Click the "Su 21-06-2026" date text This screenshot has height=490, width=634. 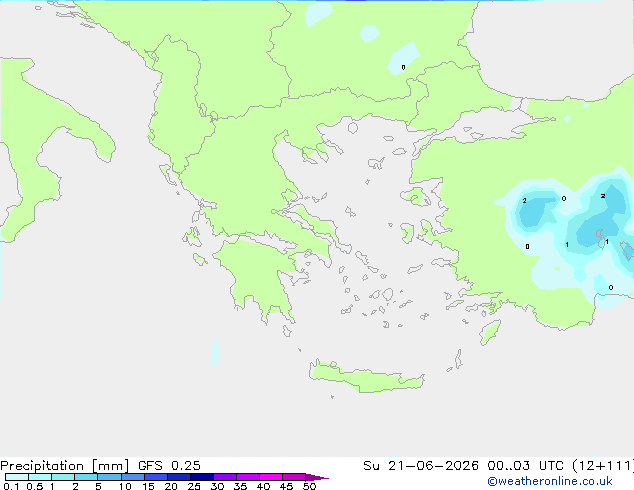click(x=421, y=466)
